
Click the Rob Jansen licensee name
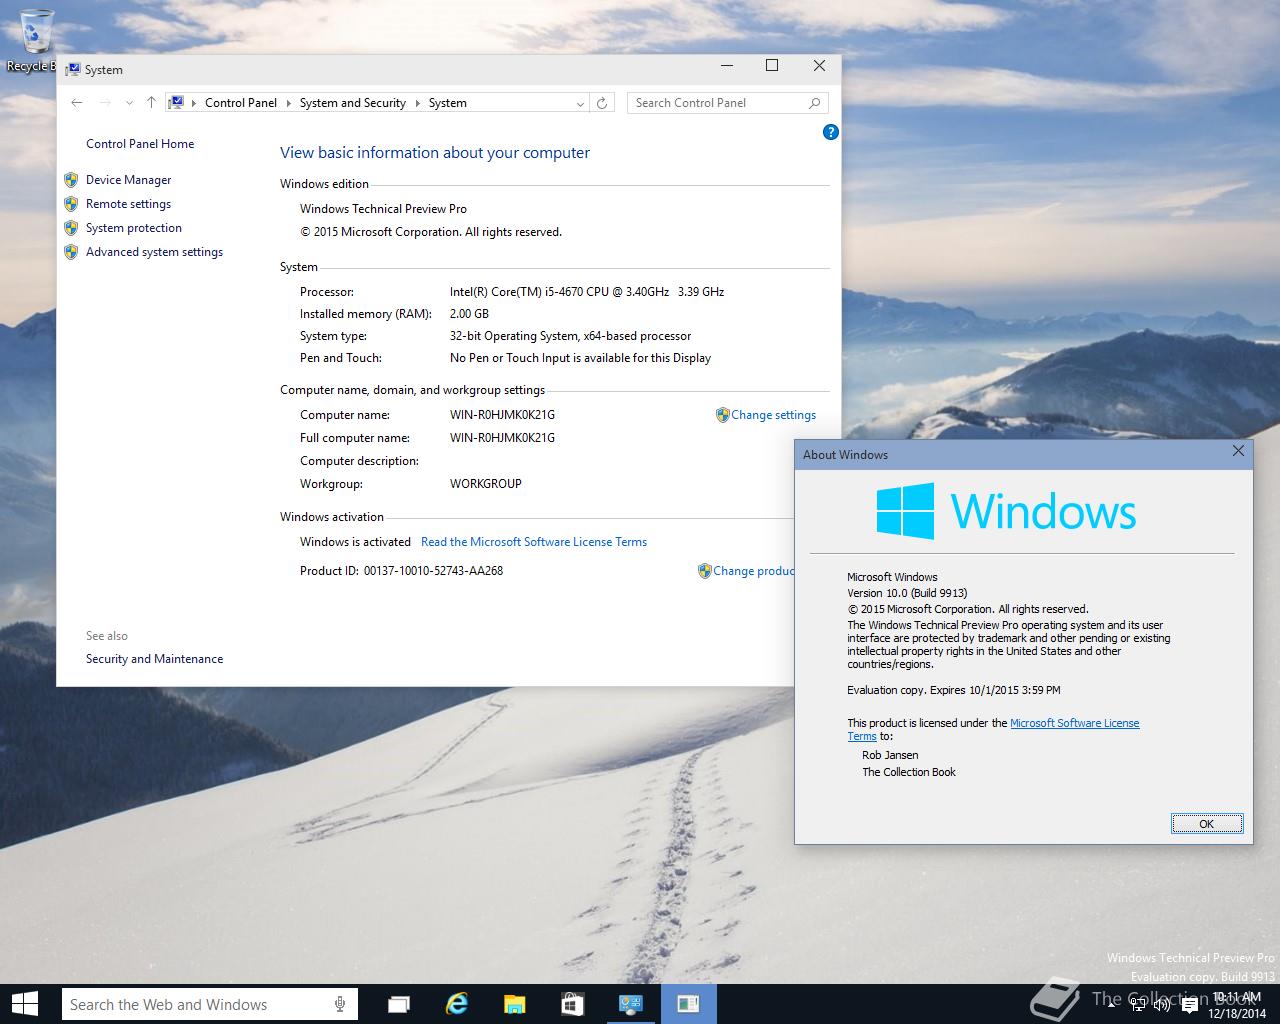point(890,755)
